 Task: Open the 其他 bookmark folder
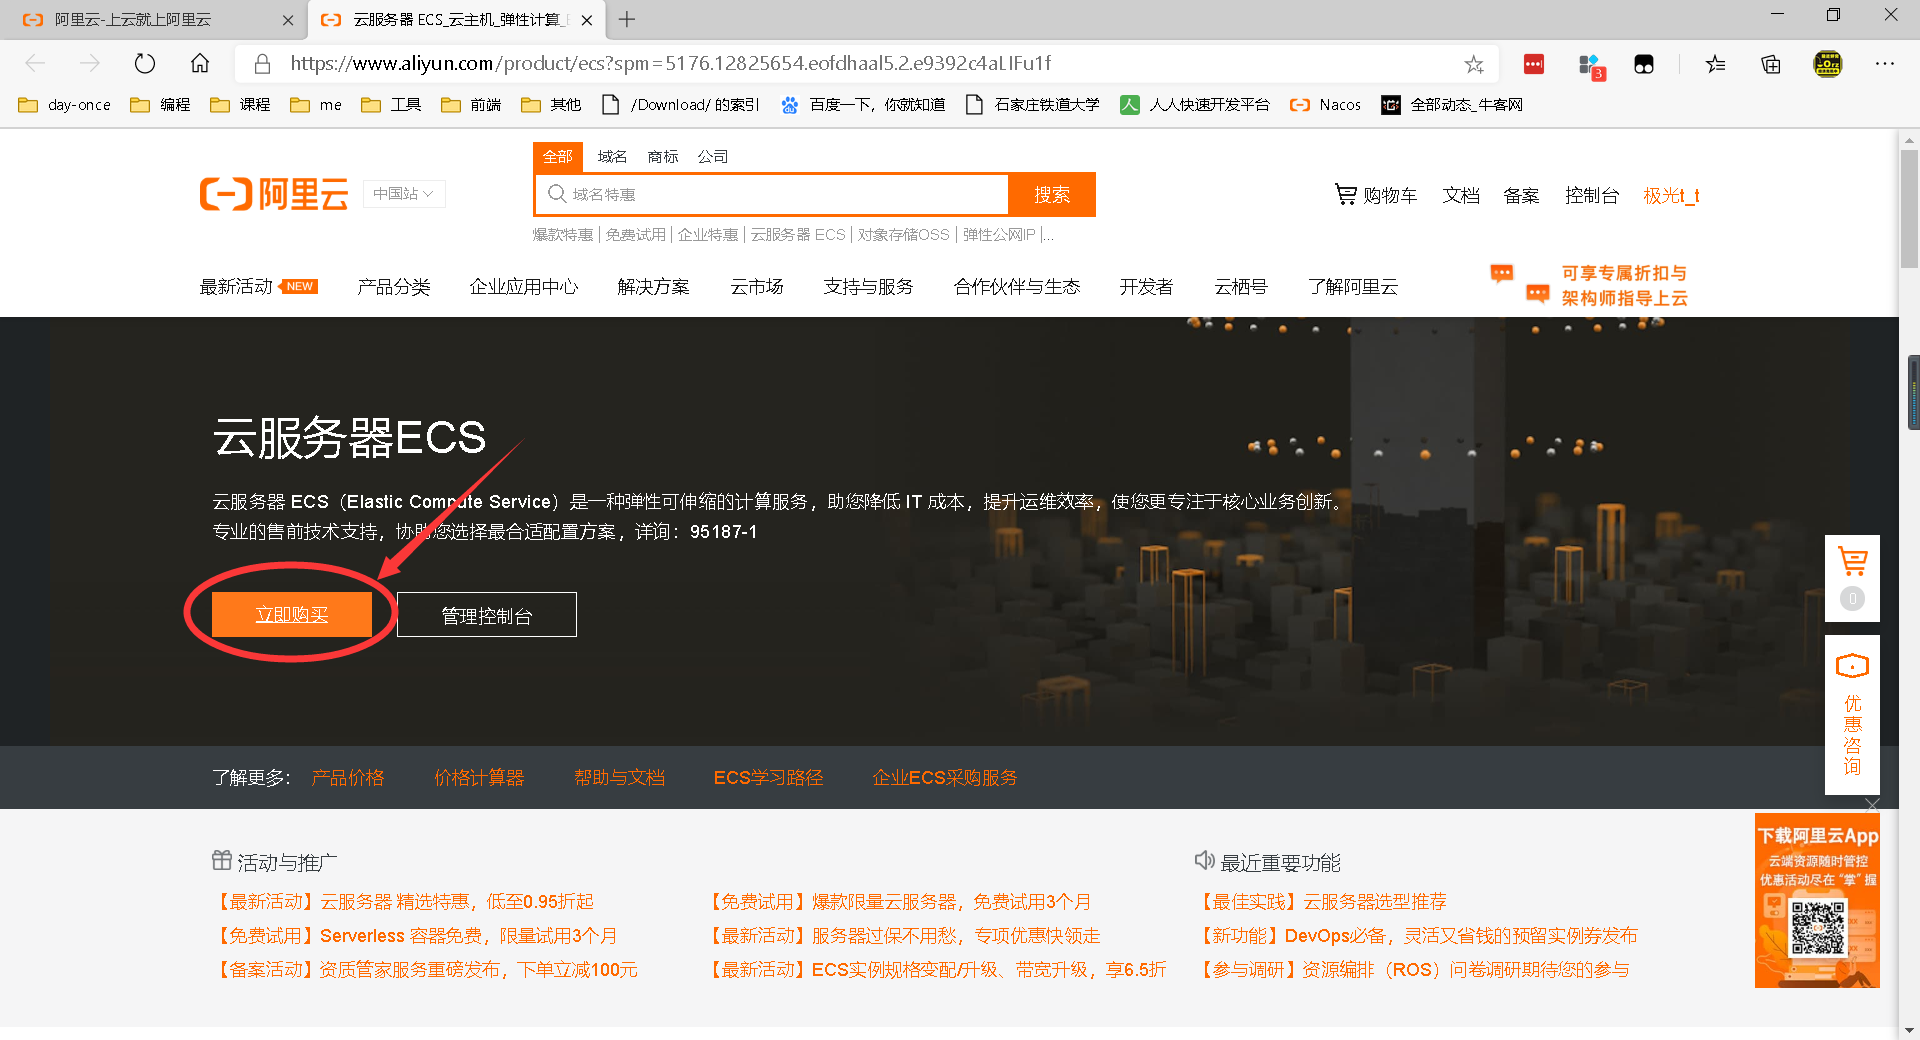pyautogui.click(x=551, y=105)
